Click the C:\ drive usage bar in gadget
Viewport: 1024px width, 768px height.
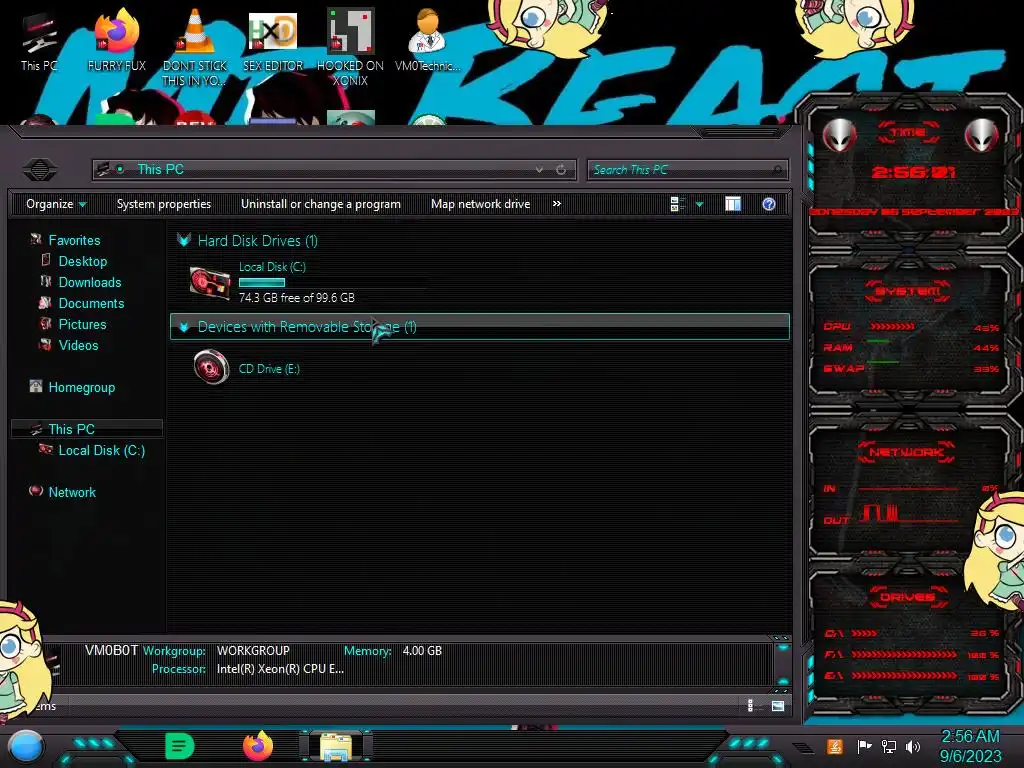[x=864, y=633]
